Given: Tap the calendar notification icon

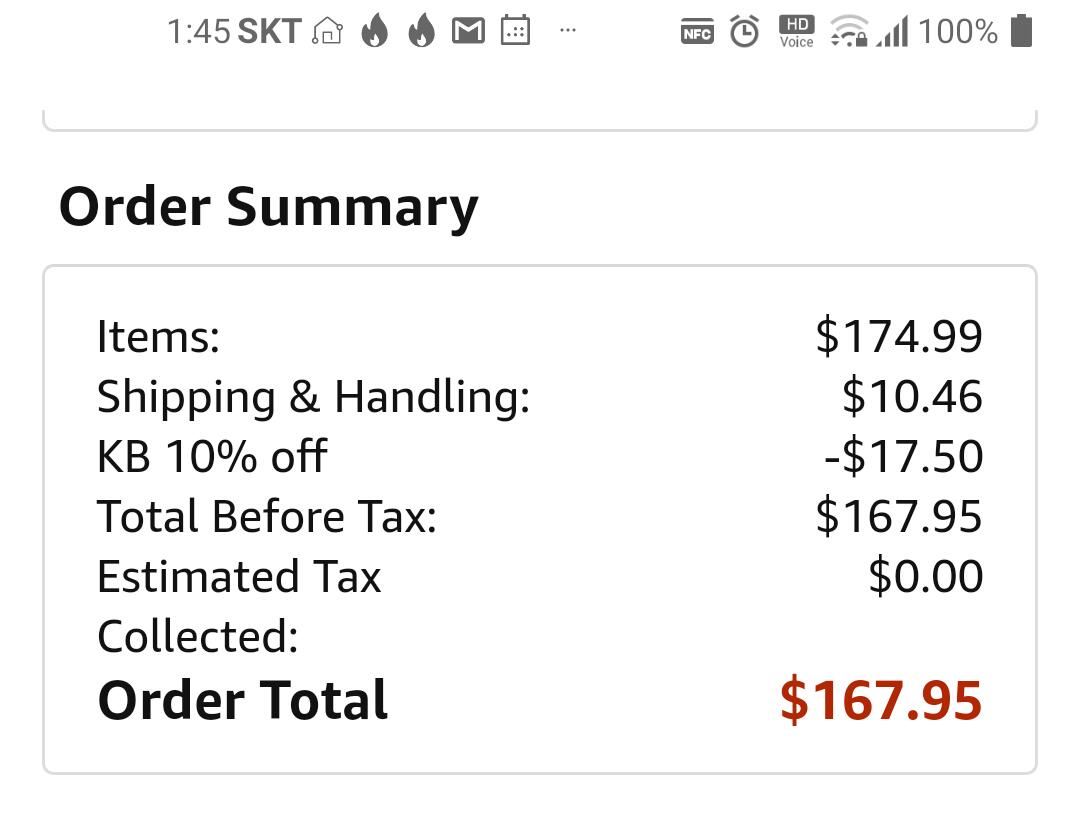Looking at the screenshot, I should pyautogui.click(x=515, y=31).
